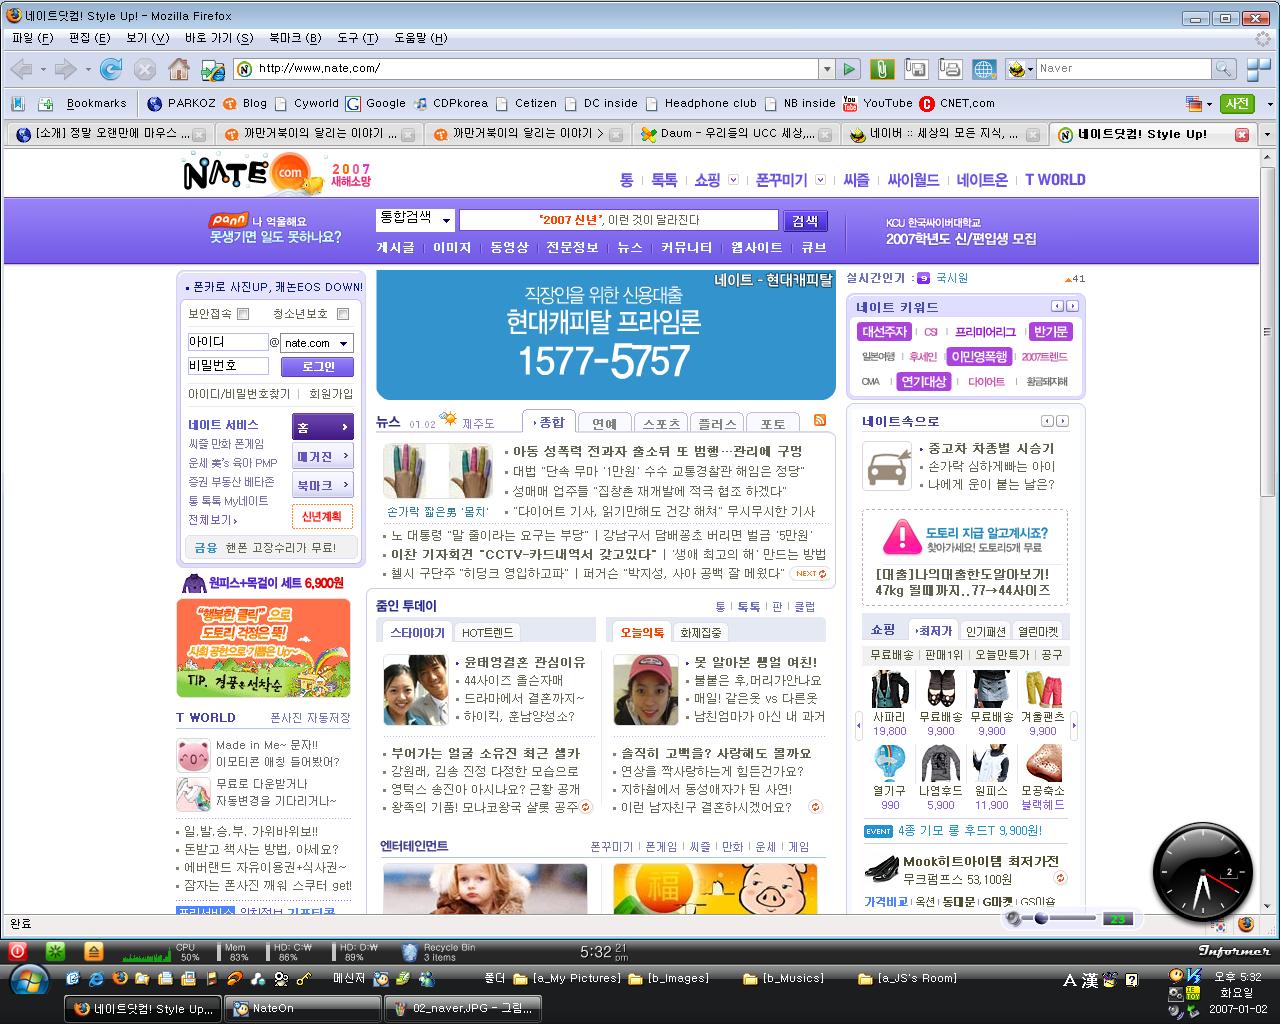Toggle the 보안접속 checkbox
Screen dimensions: 1280x1024
pyautogui.click(x=243, y=314)
